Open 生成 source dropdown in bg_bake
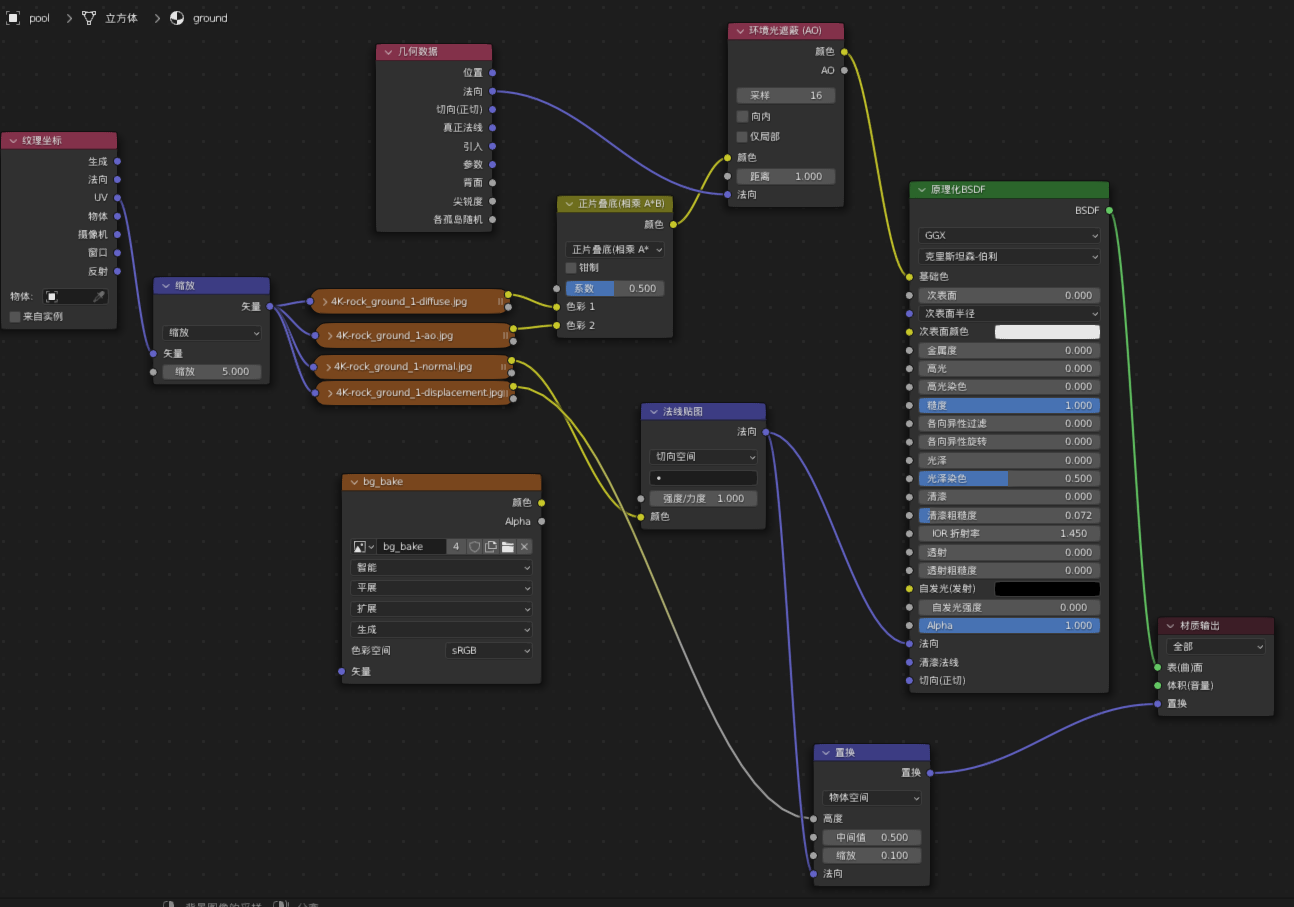The width and height of the screenshot is (1294, 907). pyautogui.click(x=441, y=629)
